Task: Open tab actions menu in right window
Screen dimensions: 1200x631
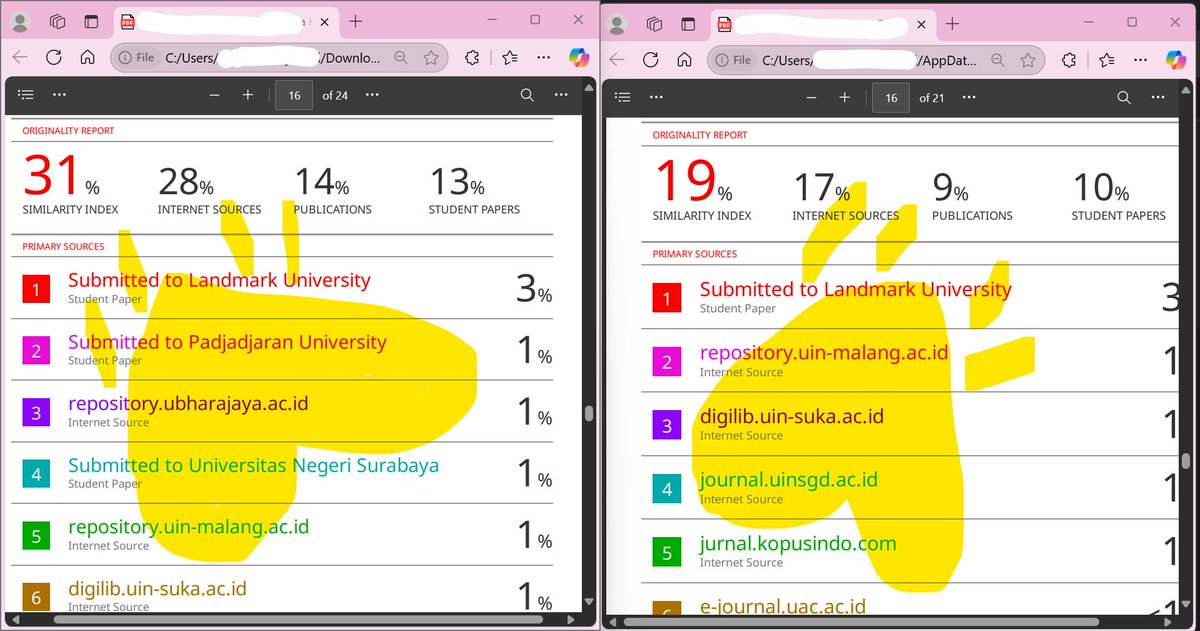Action: point(689,22)
